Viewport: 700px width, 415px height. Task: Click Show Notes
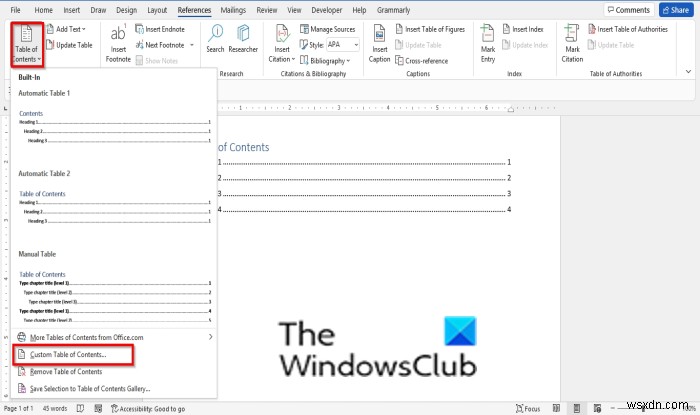tap(157, 61)
